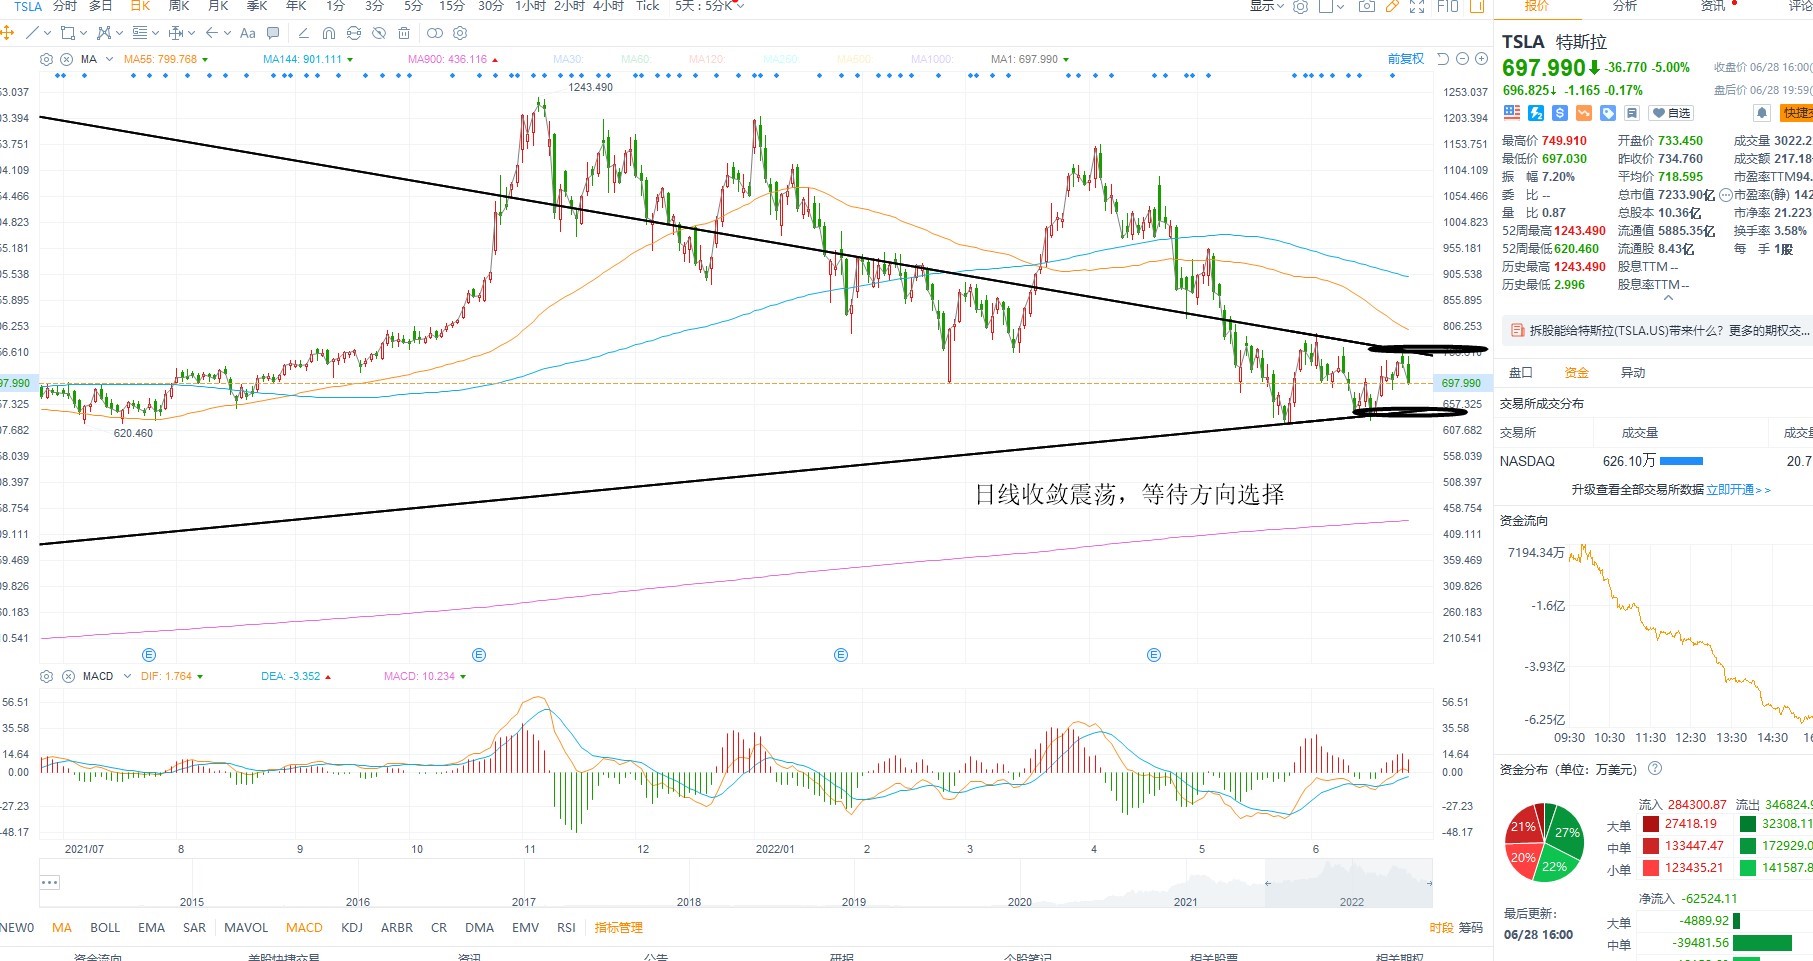Open MA indicator settings gear
The width and height of the screenshot is (1813, 961).
tap(46, 59)
